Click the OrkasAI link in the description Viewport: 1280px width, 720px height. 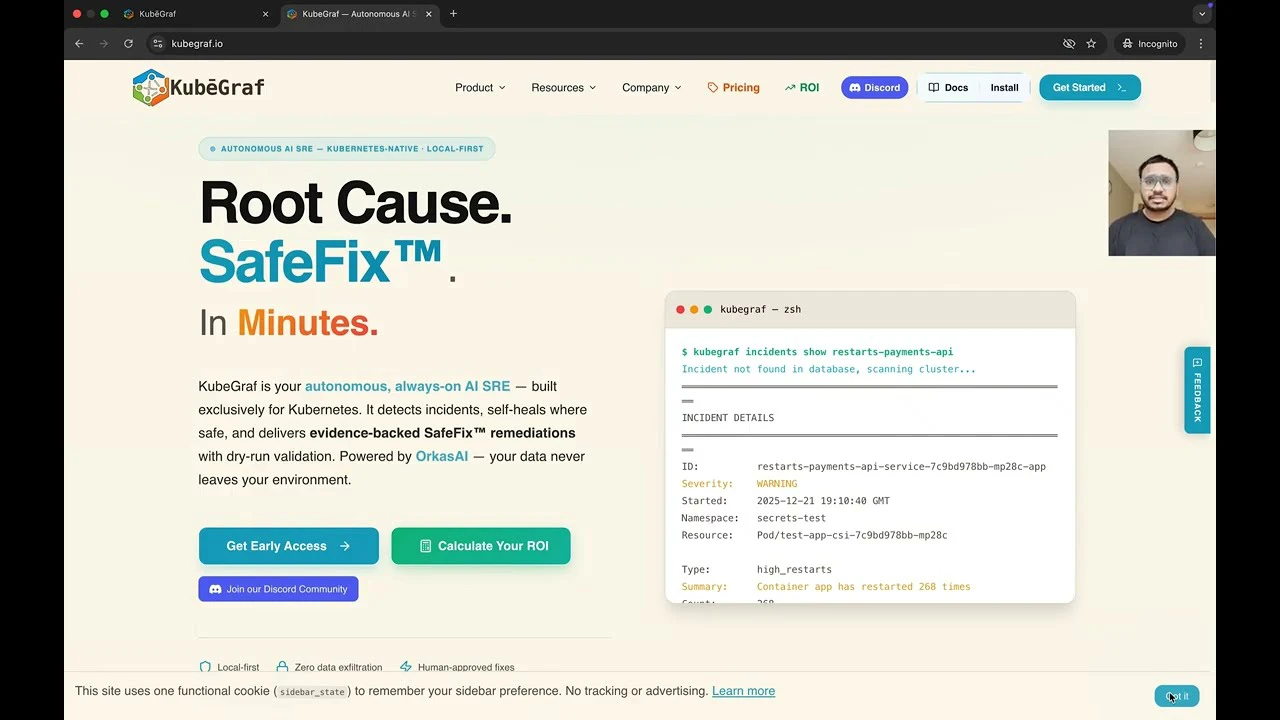442,456
